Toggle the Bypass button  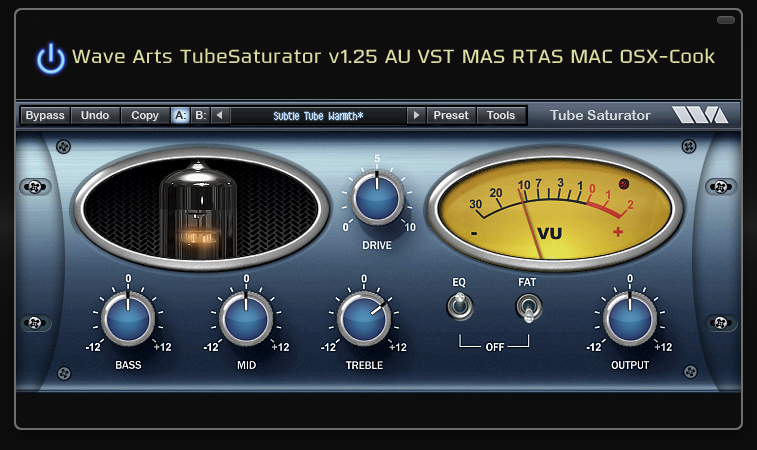[x=45, y=115]
